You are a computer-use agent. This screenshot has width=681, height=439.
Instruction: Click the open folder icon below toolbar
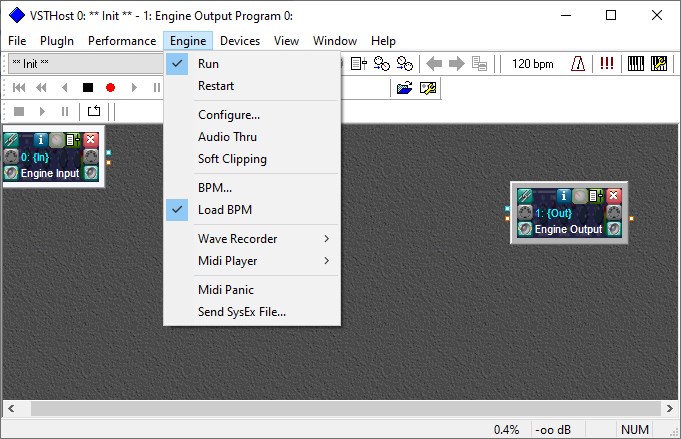[404, 88]
